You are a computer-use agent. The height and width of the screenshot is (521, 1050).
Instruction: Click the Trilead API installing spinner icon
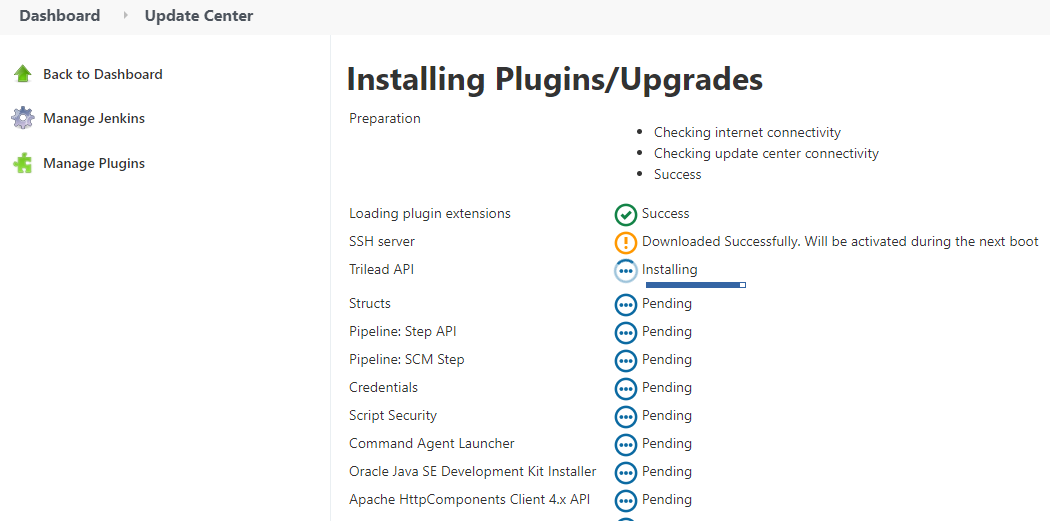[625, 271]
